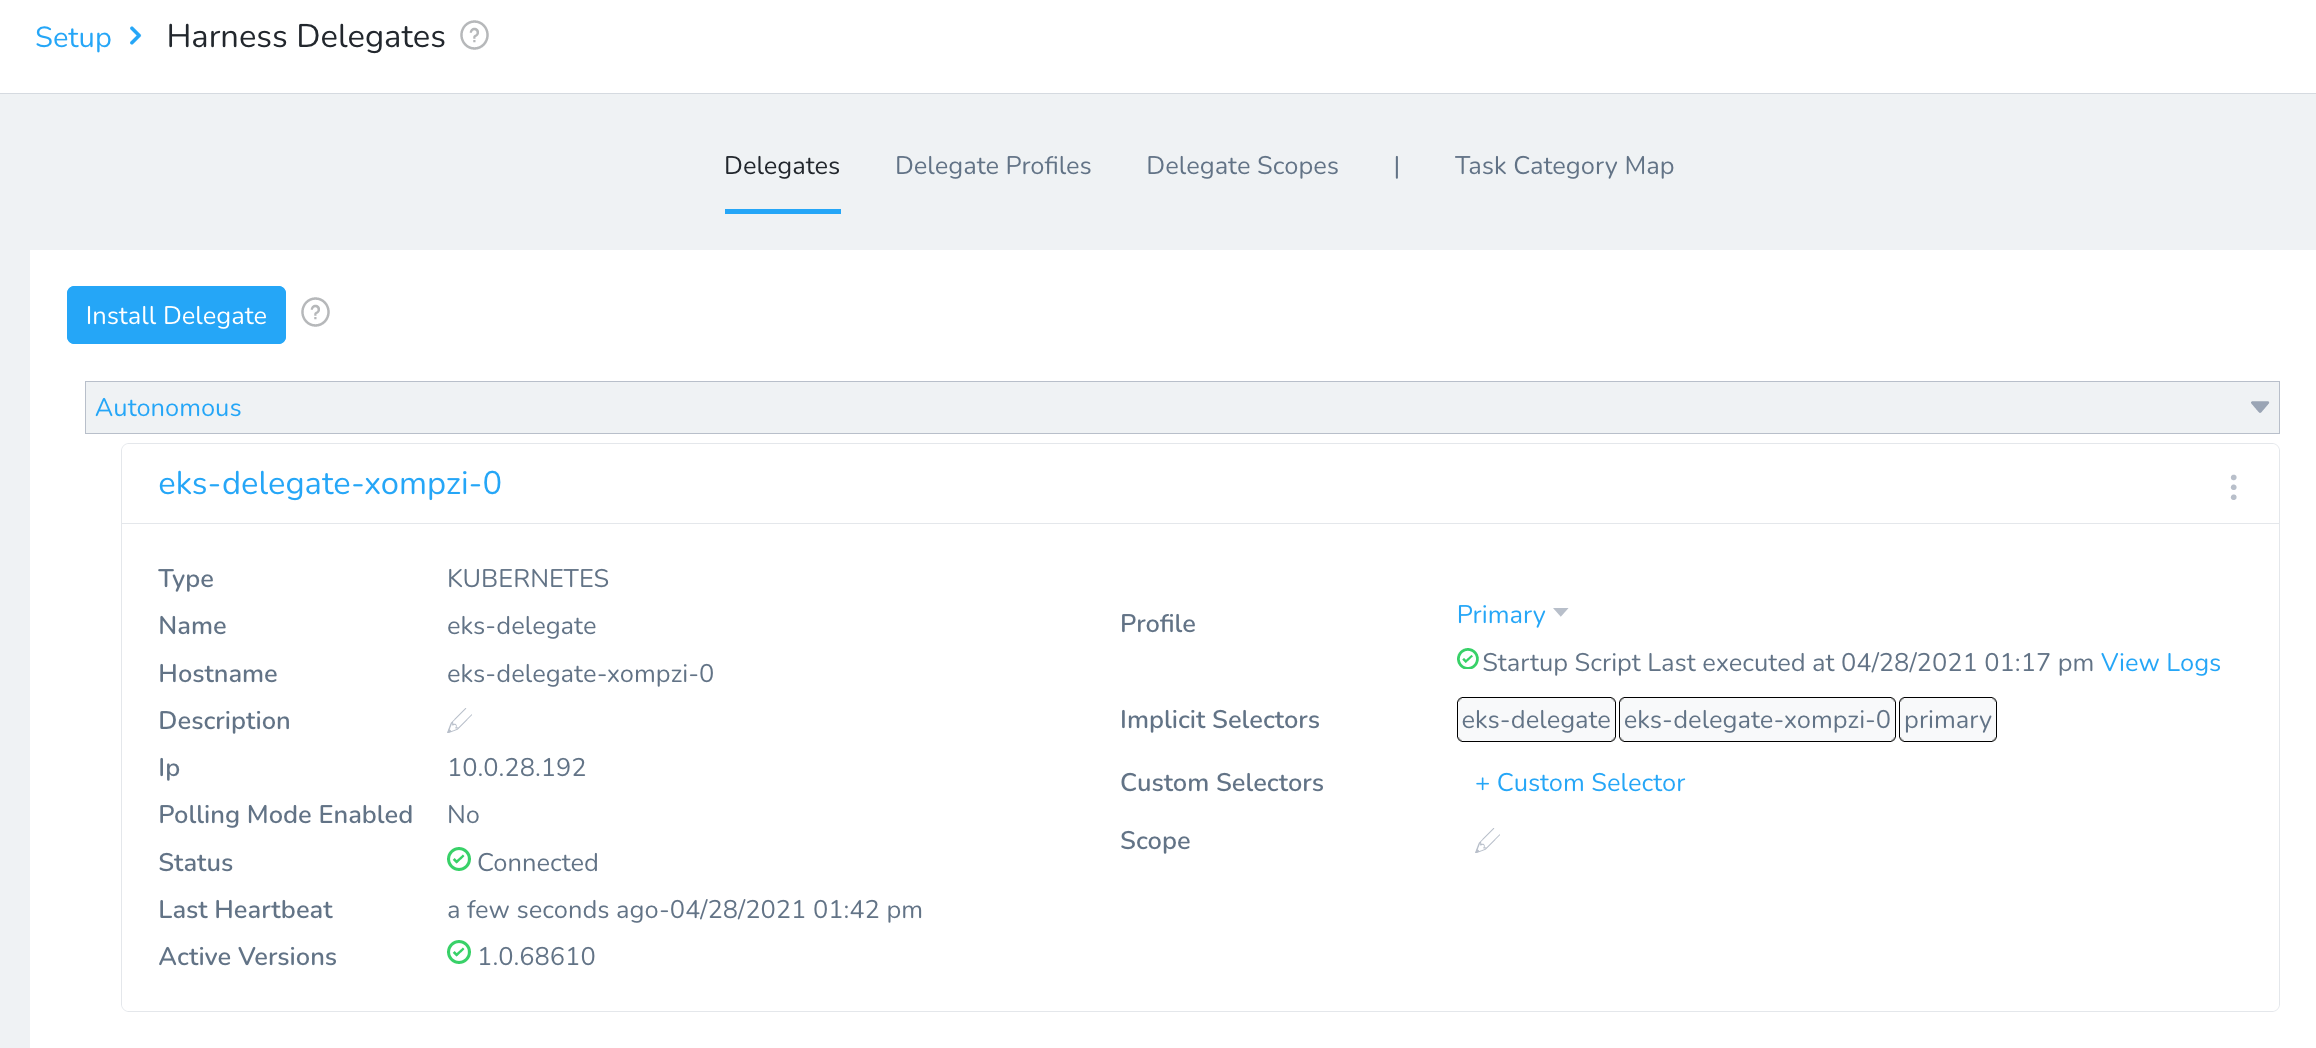Click Startup Script Last executed text

pos(1788,663)
